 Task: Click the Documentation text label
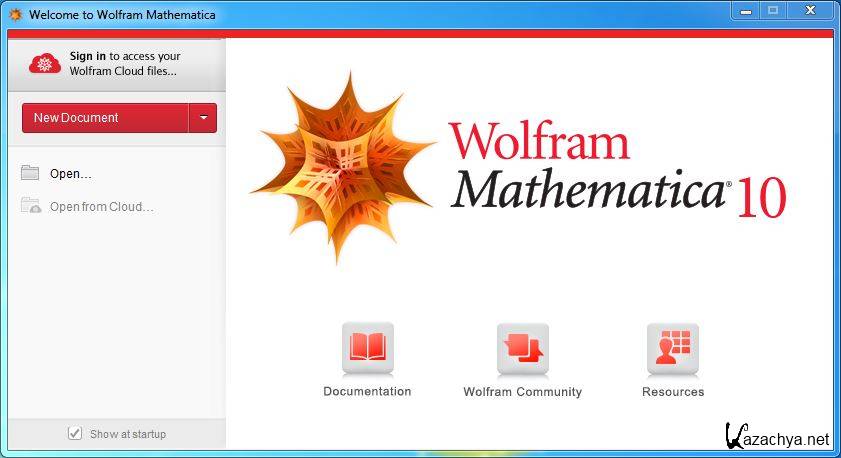367,392
